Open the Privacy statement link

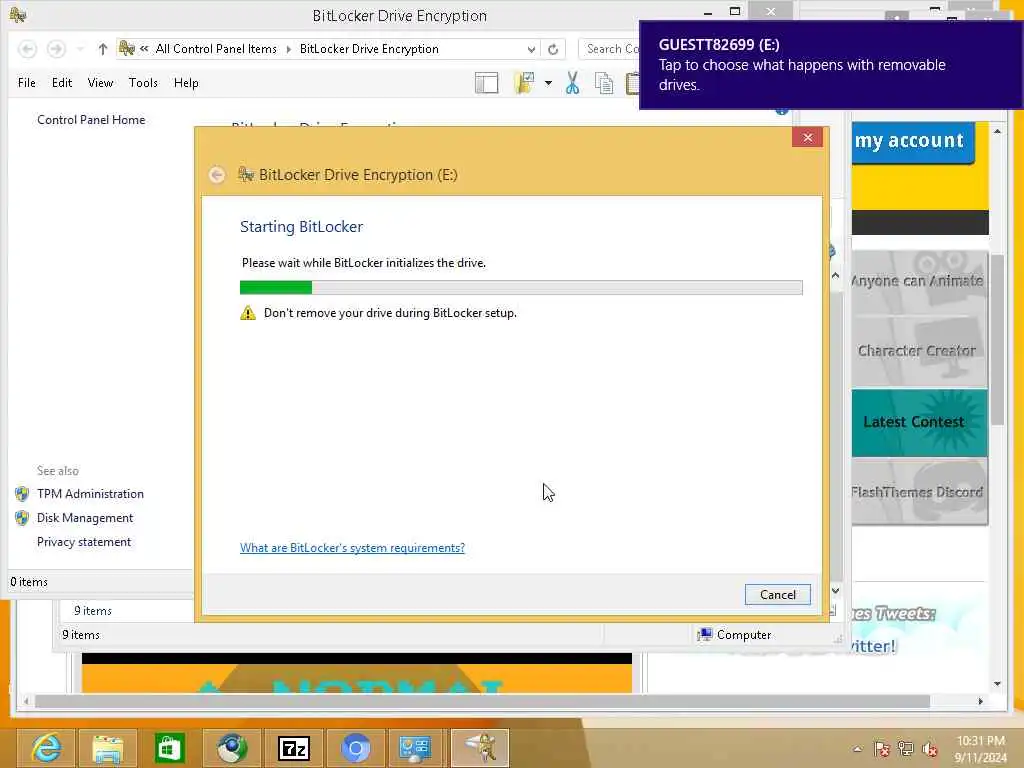coord(84,542)
